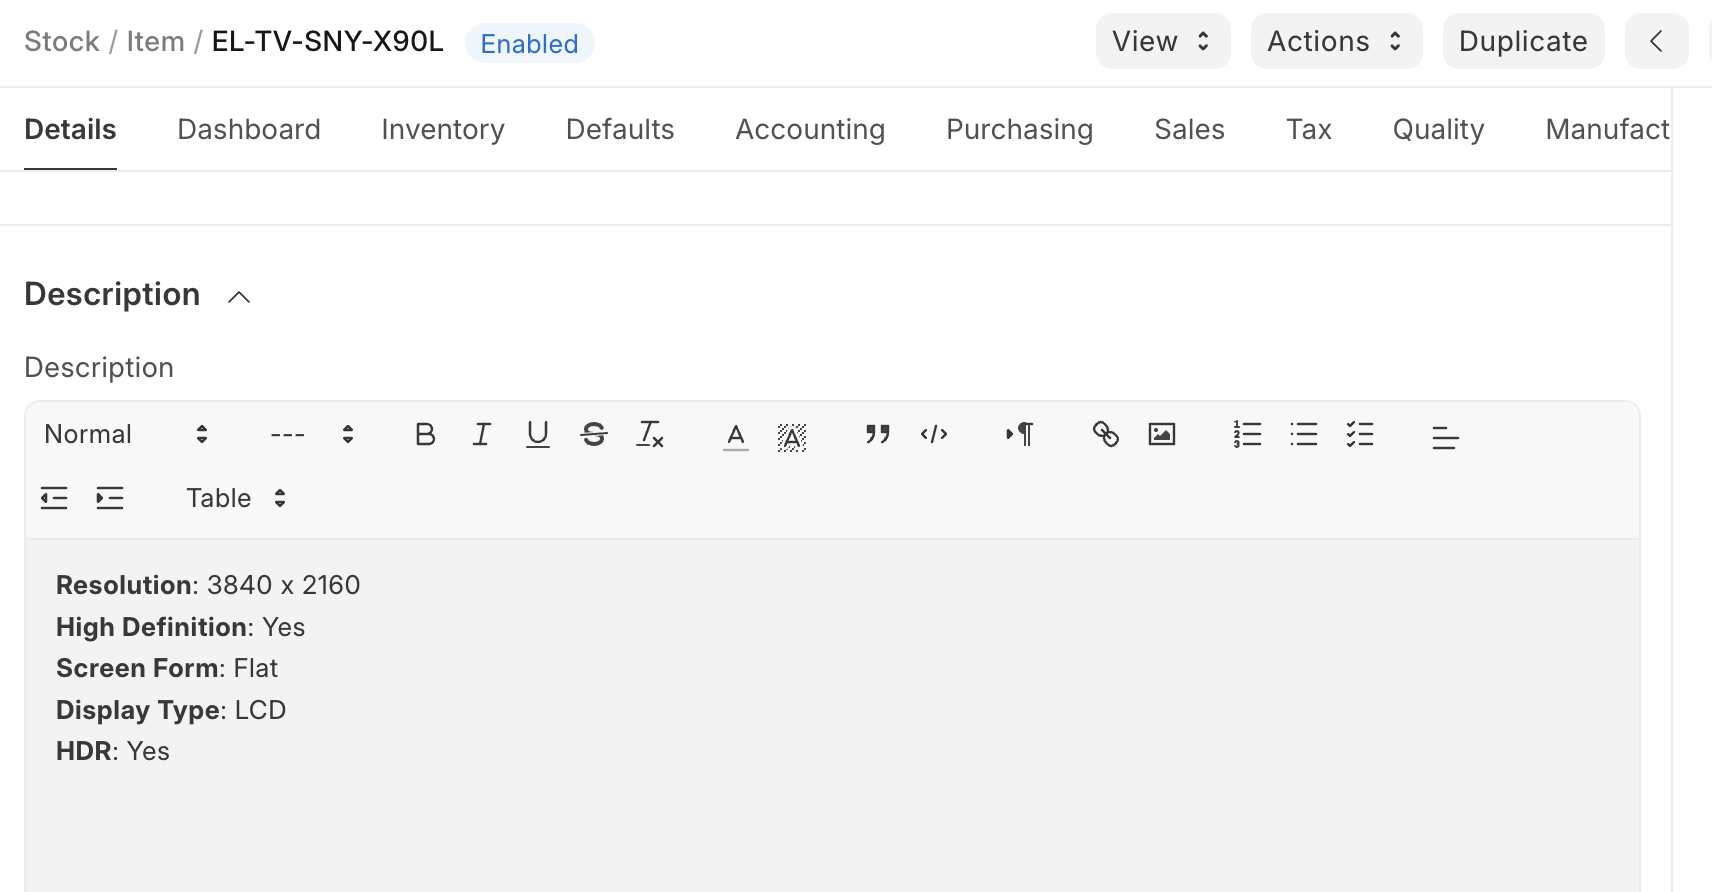Collapse the Description section
This screenshot has width=1712, height=892.
pyautogui.click(x=239, y=296)
